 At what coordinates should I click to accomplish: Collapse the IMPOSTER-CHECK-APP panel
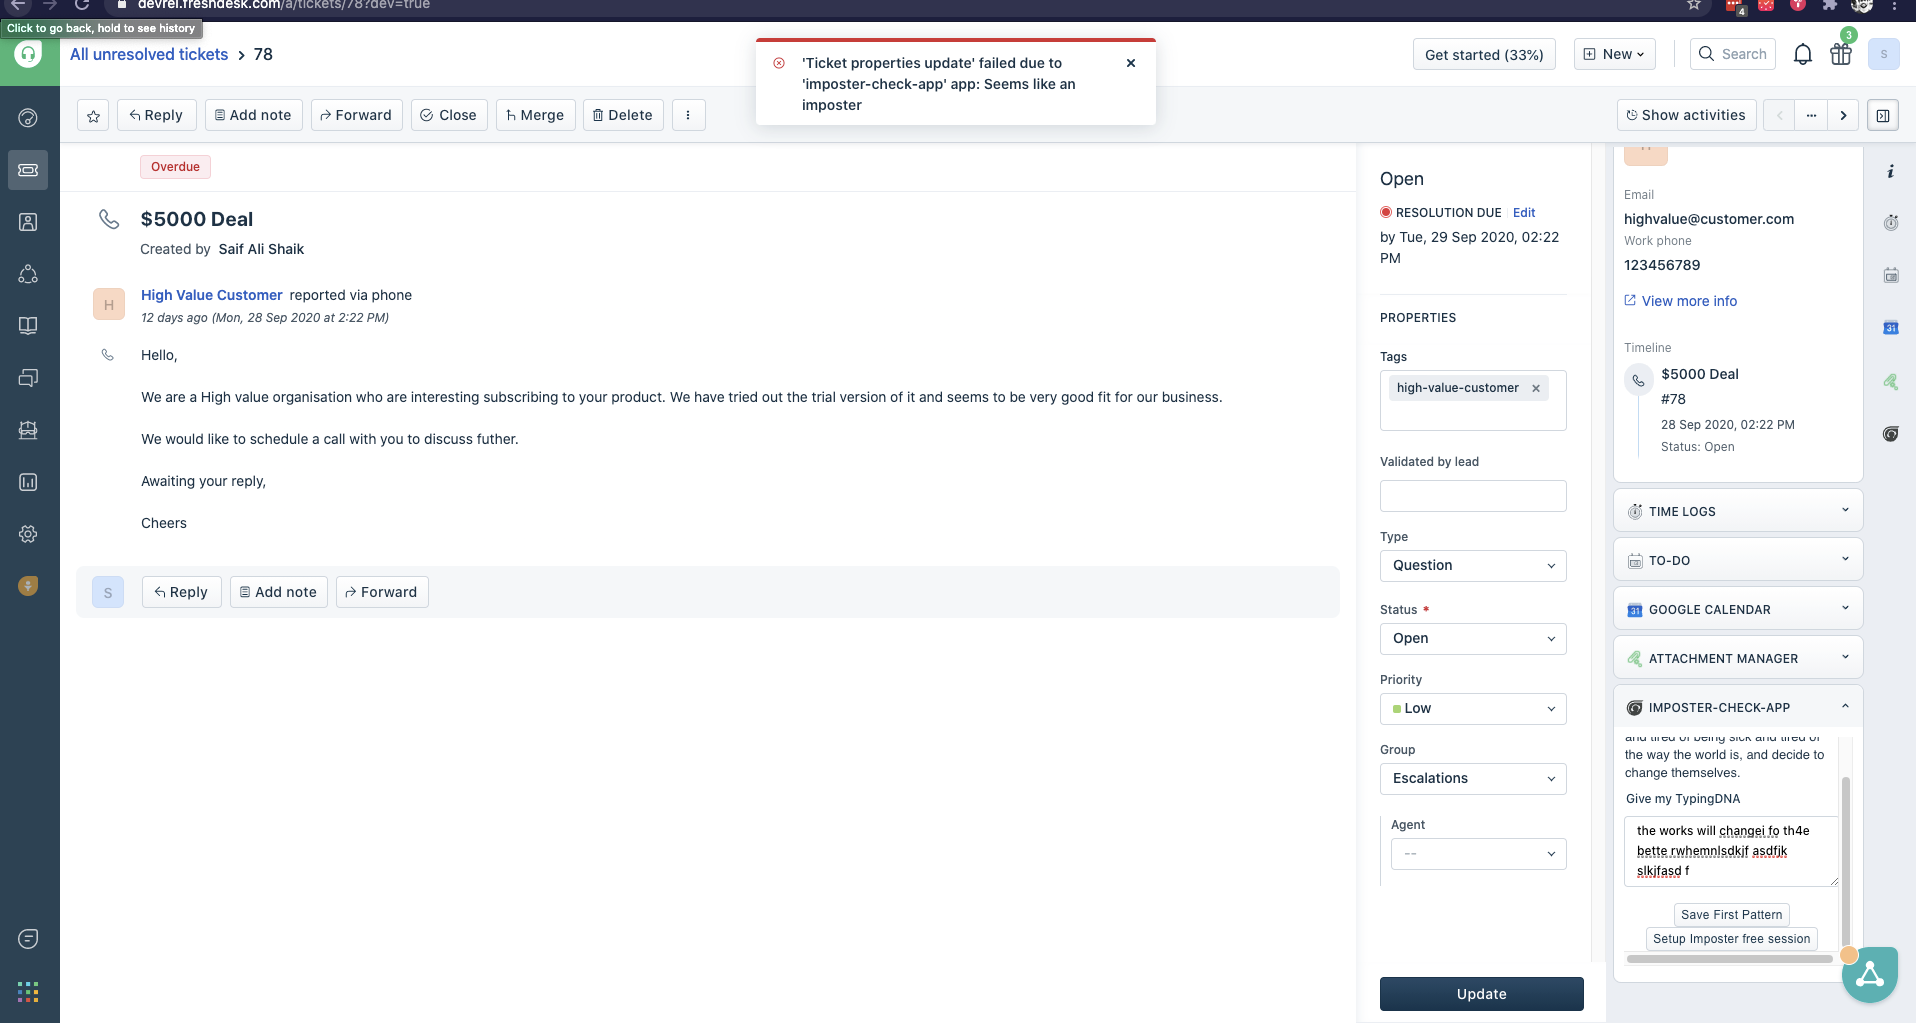point(1738,707)
